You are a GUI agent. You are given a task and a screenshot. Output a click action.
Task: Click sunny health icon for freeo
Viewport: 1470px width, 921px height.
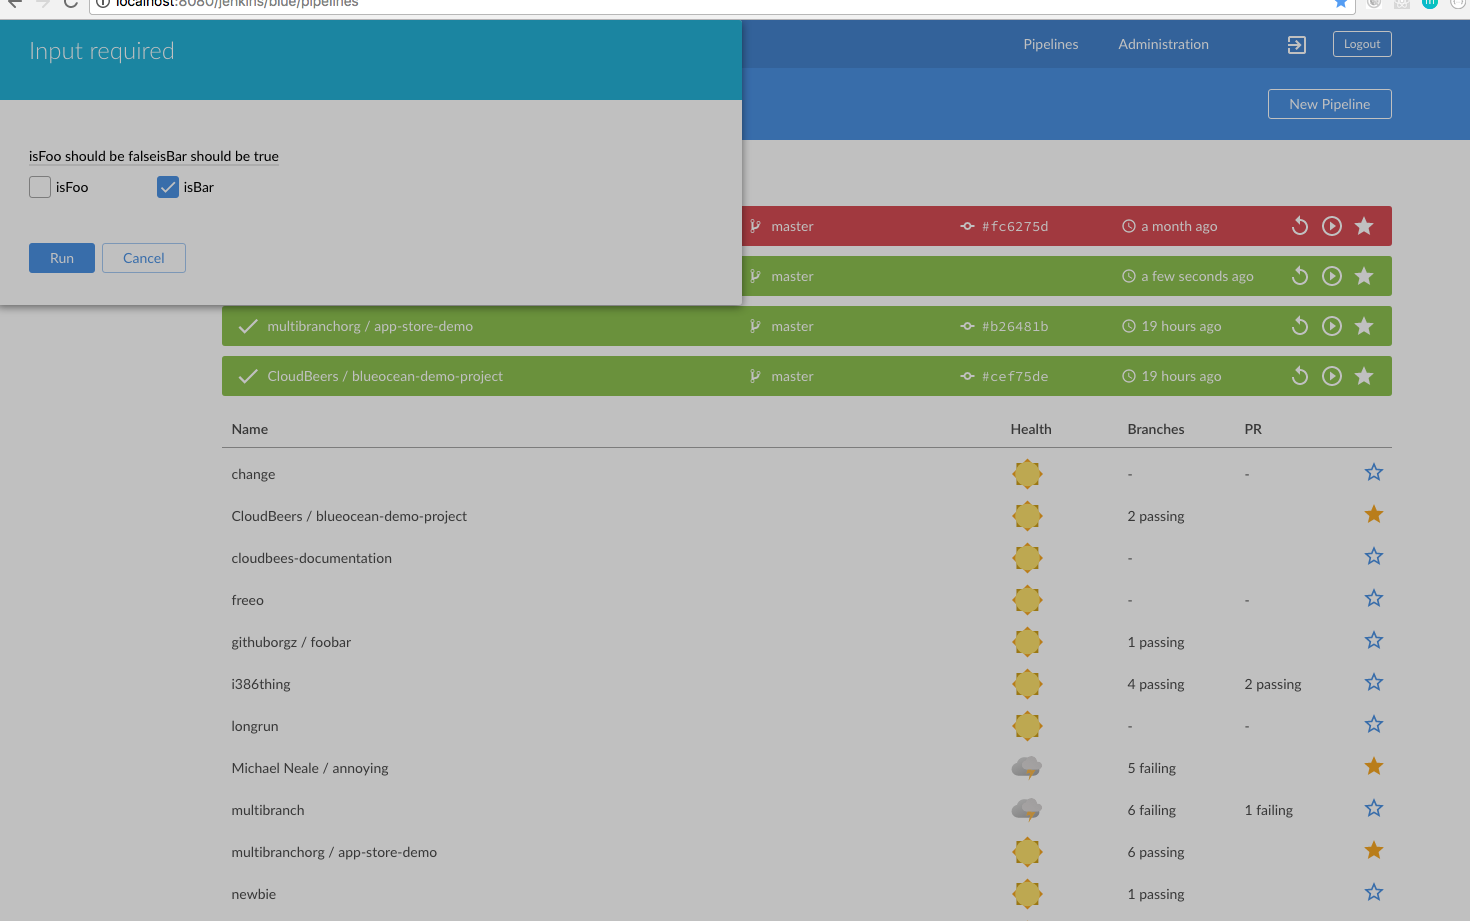pos(1027,600)
